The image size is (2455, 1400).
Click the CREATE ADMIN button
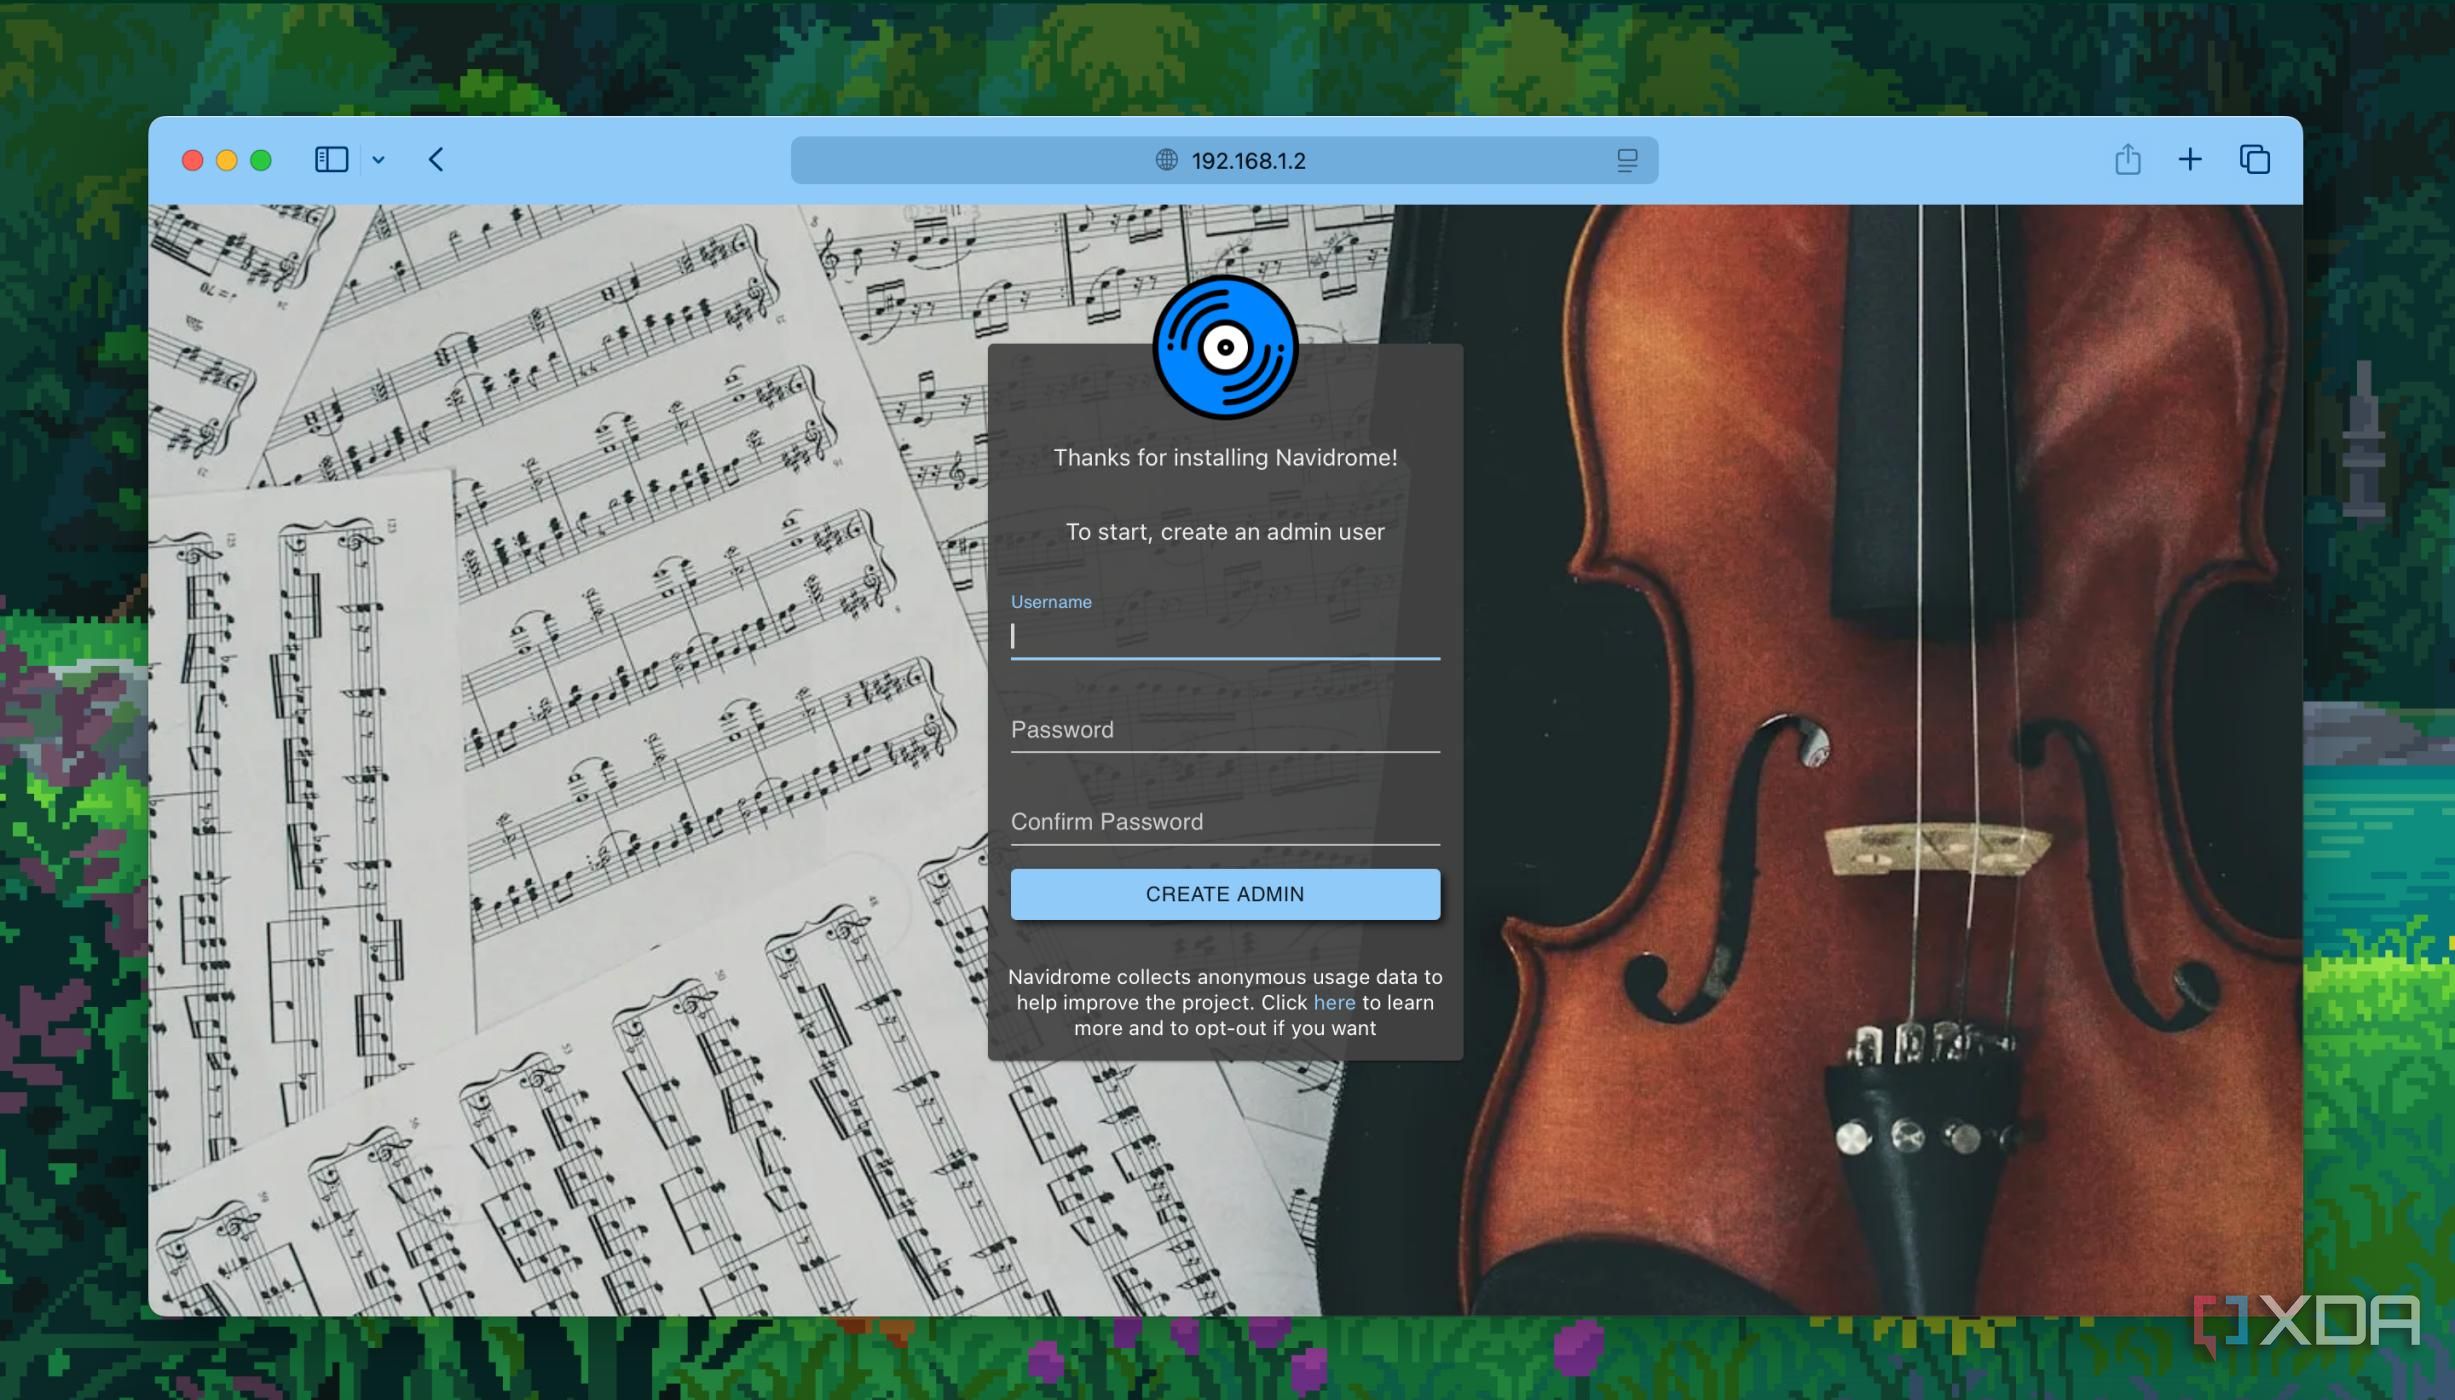pos(1225,894)
